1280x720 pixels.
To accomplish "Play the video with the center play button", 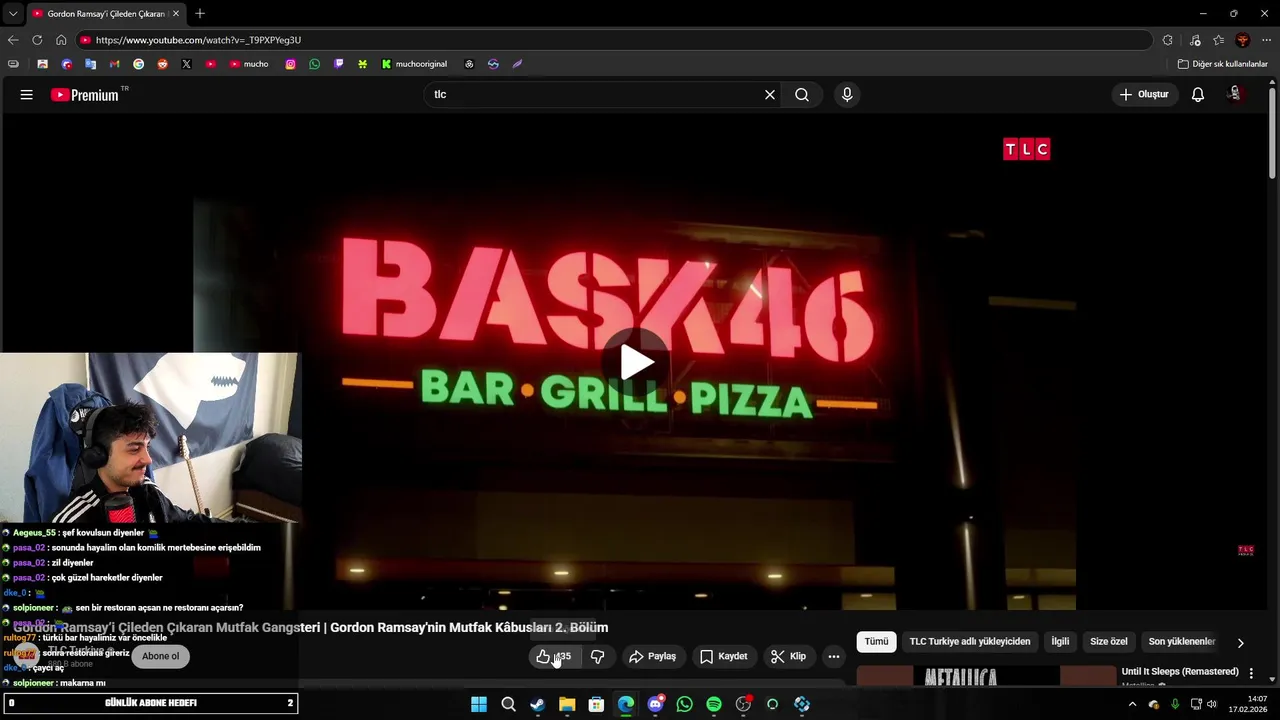I will [x=637, y=362].
